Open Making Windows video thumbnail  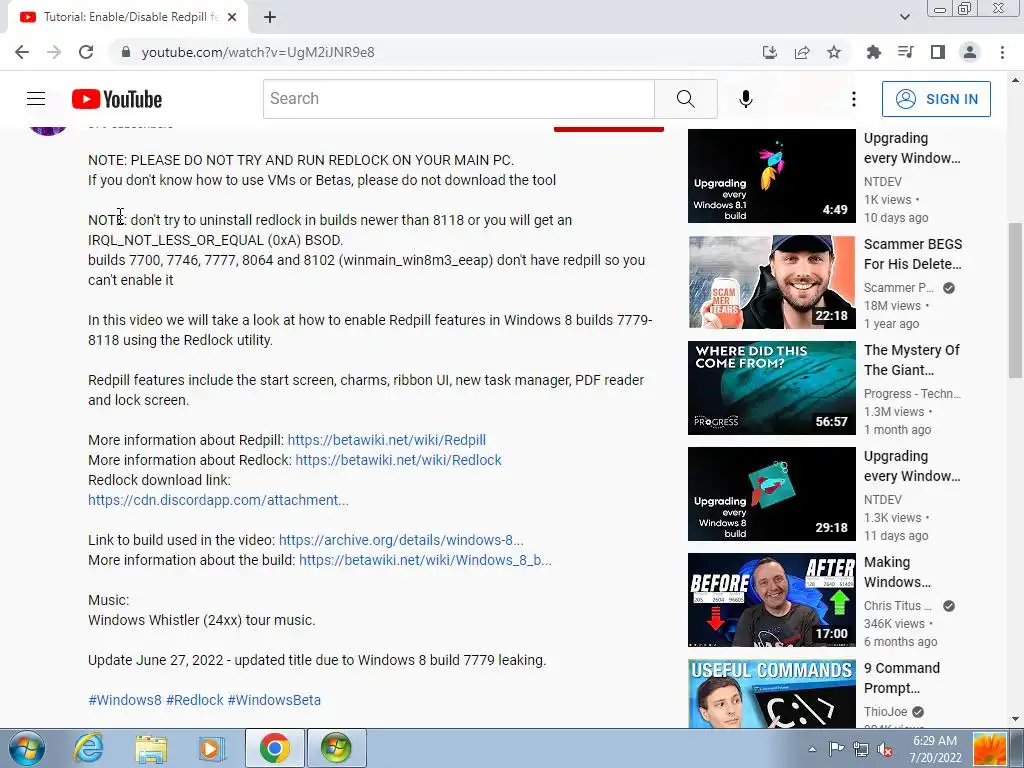[x=771, y=600]
